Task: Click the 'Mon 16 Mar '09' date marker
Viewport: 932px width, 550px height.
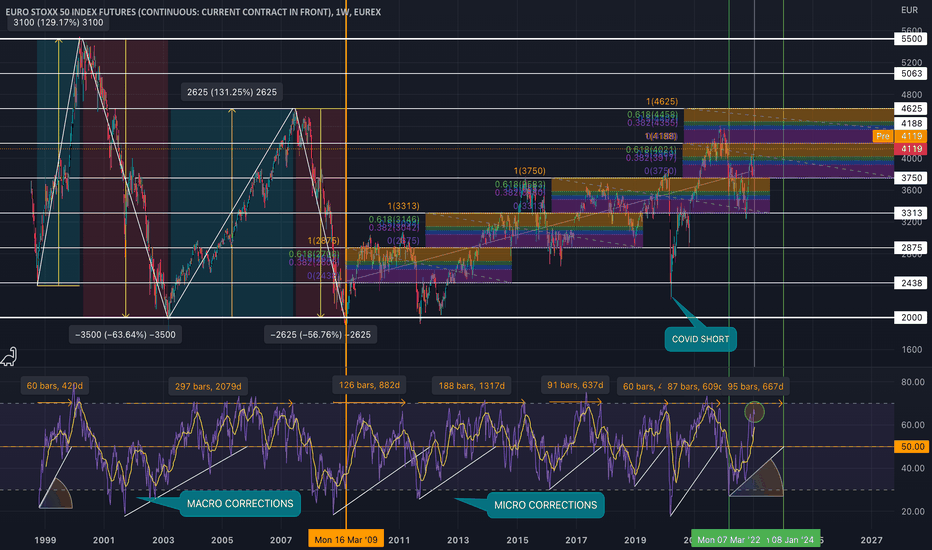Action: click(x=346, y=540)
